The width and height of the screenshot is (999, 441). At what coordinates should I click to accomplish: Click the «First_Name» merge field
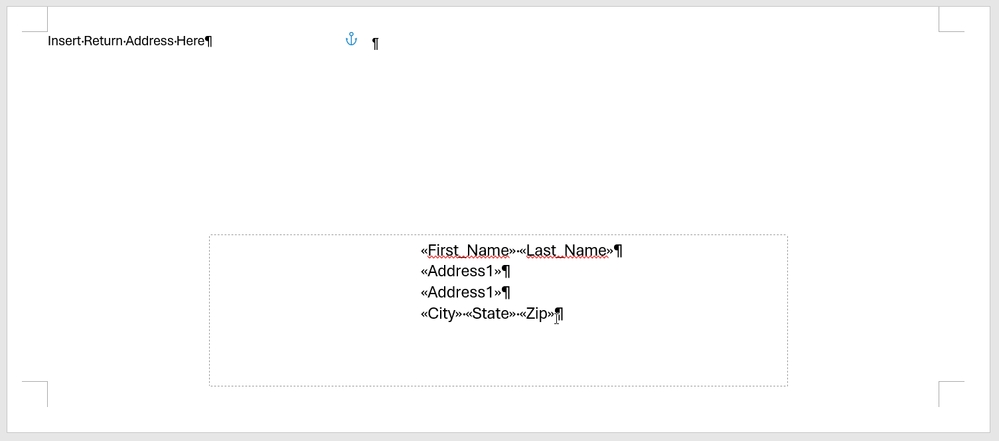[x=468, y=250]
